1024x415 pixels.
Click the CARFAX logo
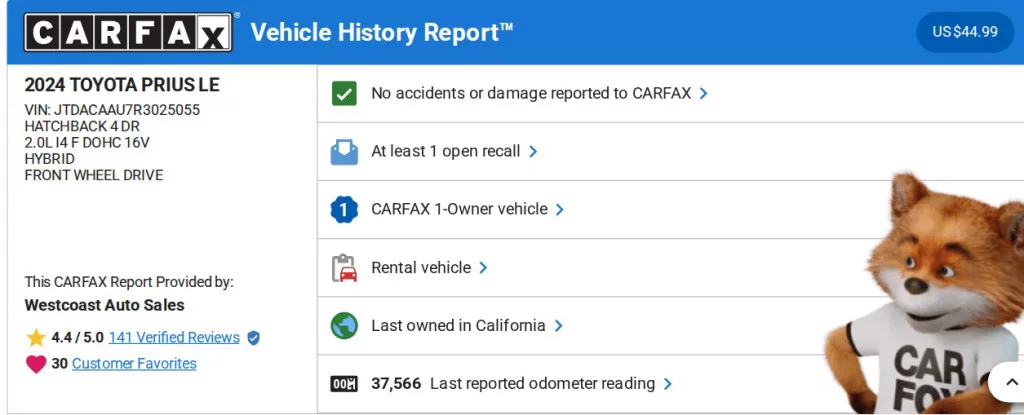click(128, 32)
